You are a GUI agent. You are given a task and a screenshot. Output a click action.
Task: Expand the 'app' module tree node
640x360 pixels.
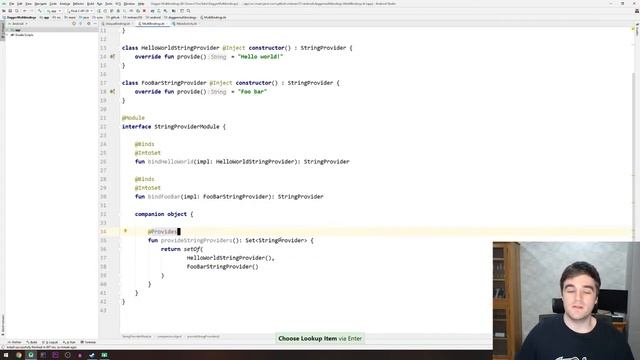pos(7,30)
